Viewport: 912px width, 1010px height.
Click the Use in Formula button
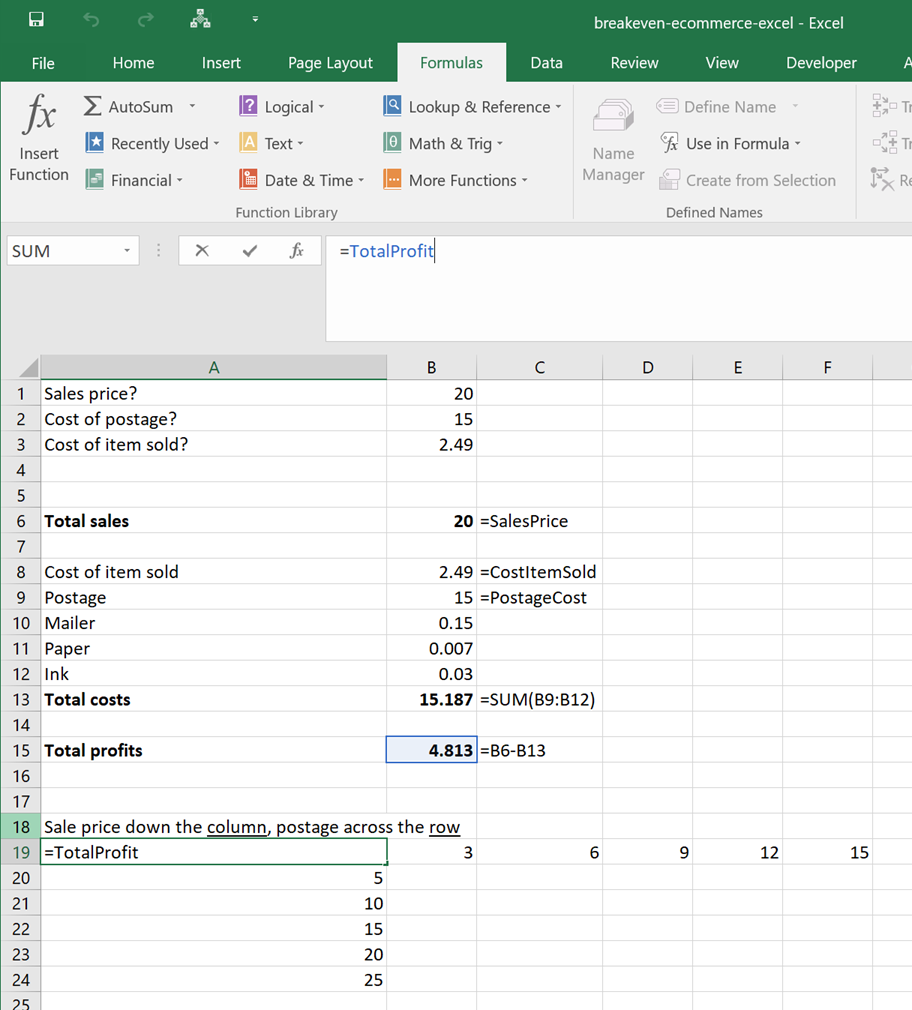(x=731, y=144)
